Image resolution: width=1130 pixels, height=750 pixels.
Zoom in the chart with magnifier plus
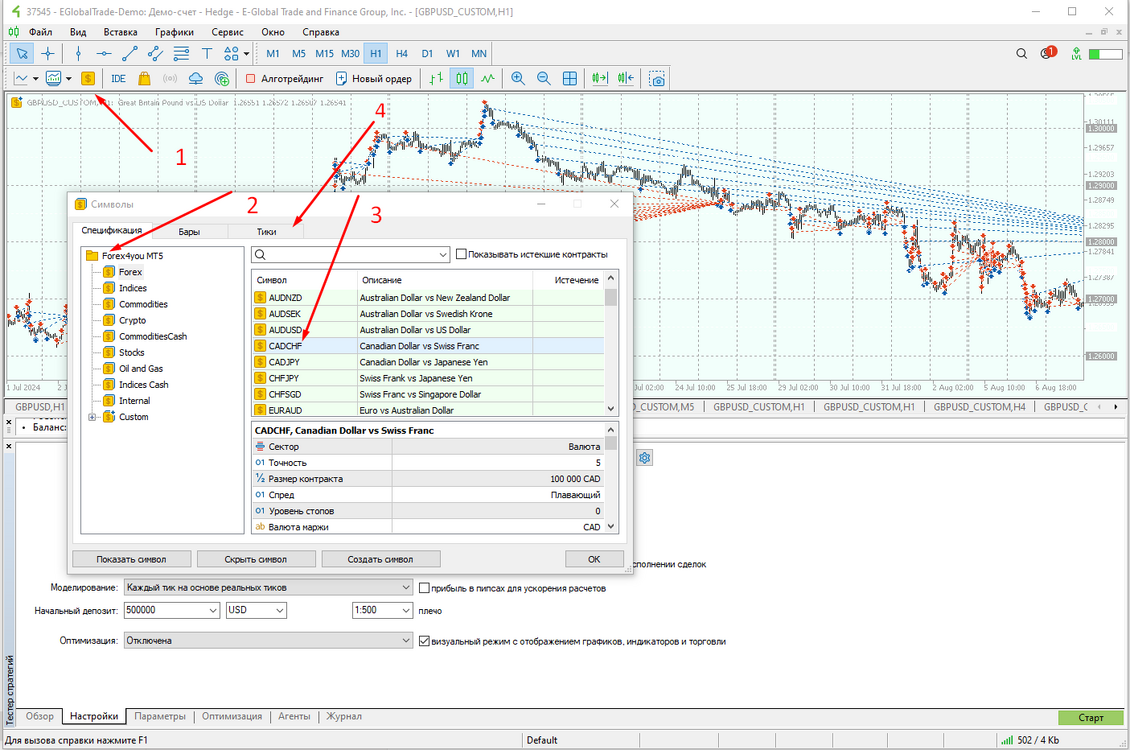(x=517, y=79)
